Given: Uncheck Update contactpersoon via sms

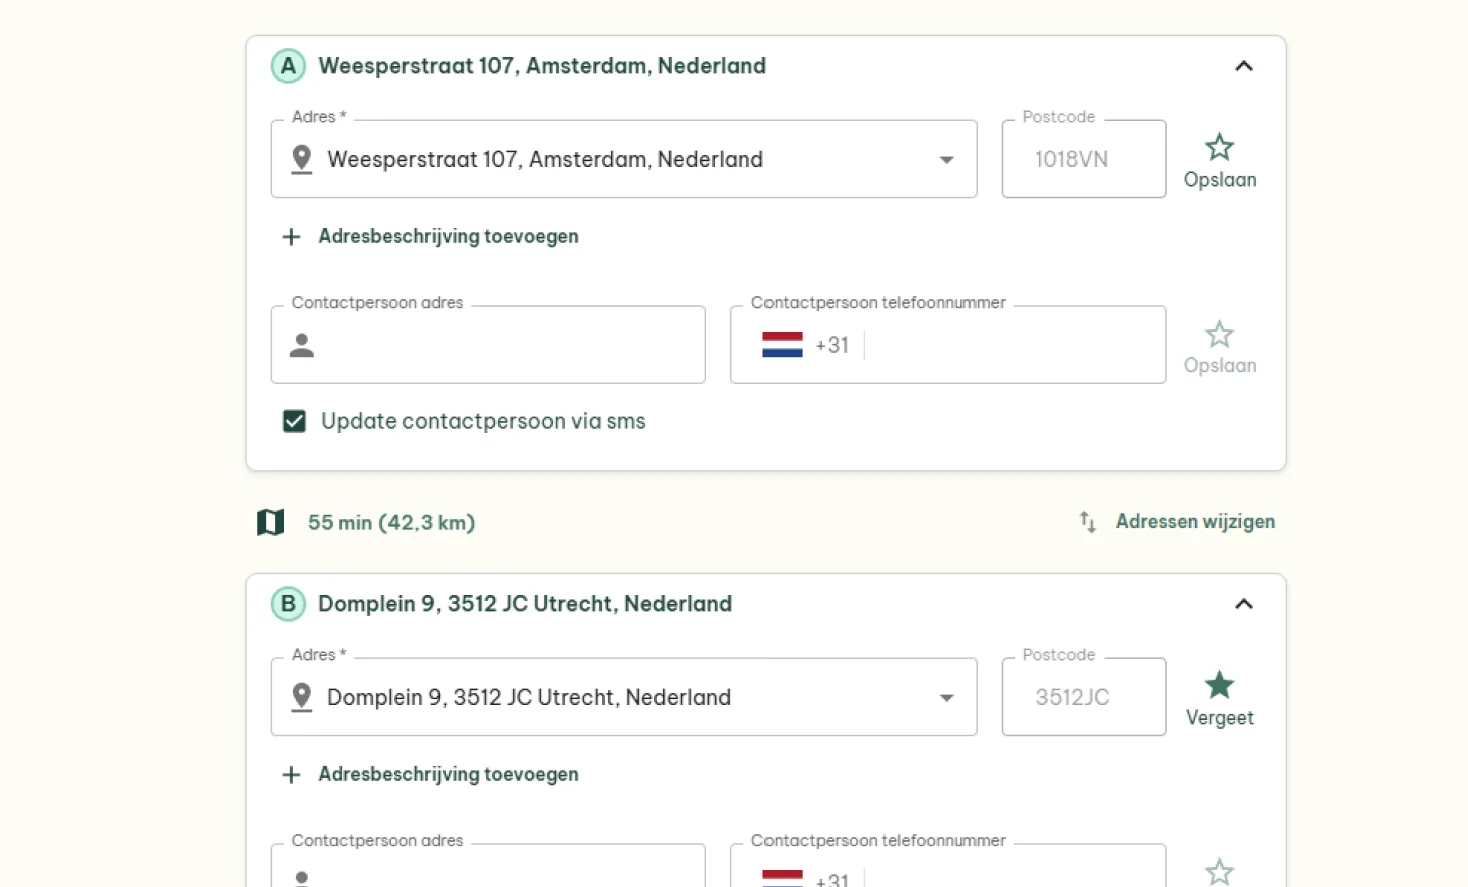Looking at the screenshot, I should click(x=294, y=421).
